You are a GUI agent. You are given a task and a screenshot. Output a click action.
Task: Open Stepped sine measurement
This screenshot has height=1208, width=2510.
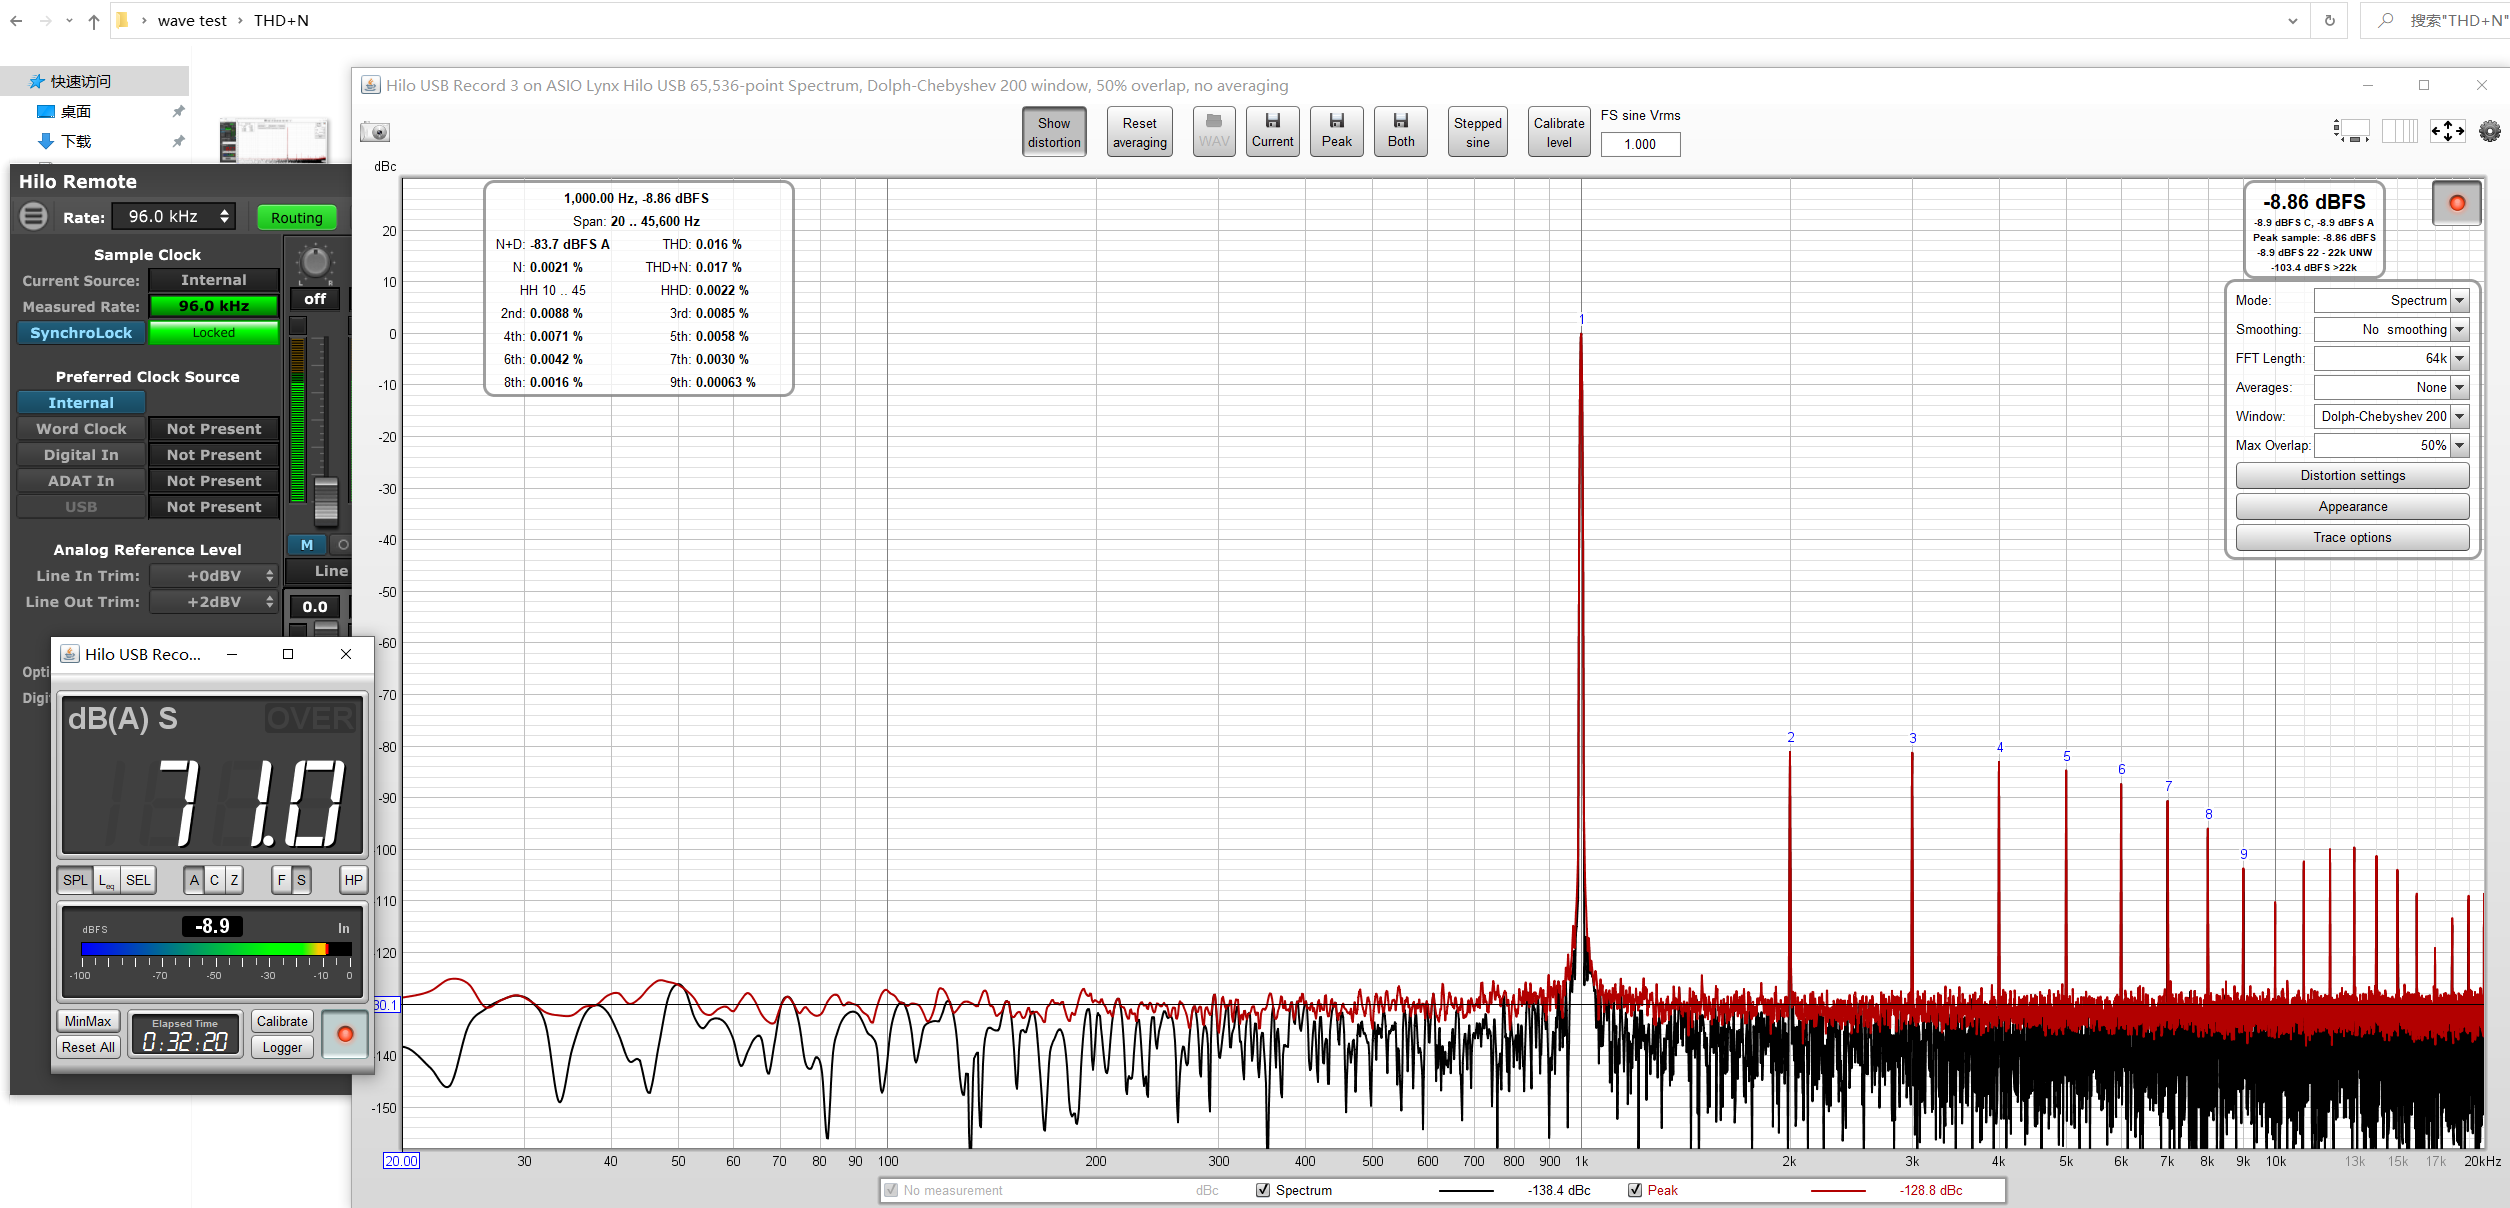tap(1477, 132)
